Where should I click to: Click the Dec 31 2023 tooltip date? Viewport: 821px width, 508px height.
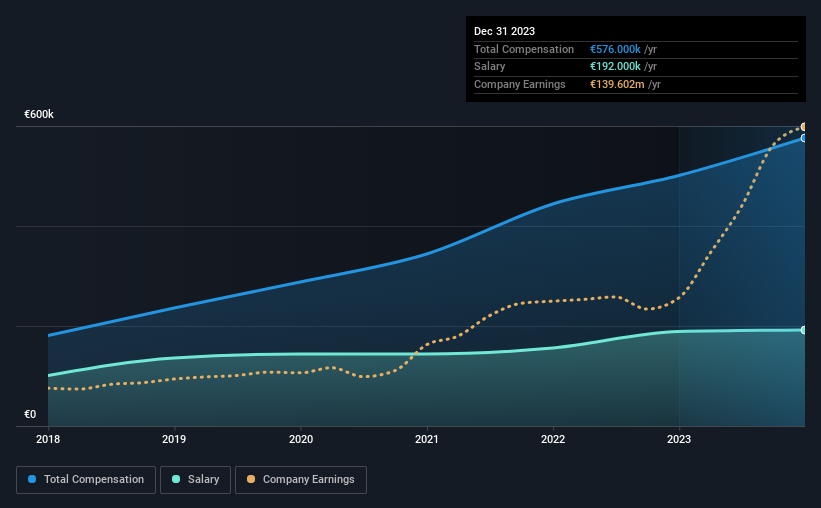pyautogui.click(x=504, y=31)
